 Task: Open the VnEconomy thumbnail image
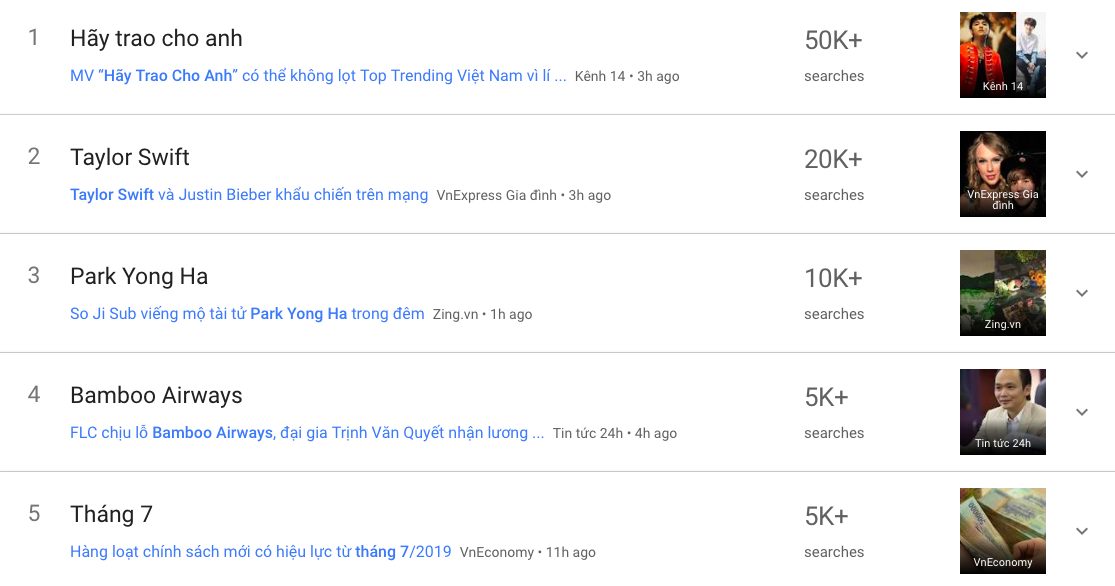pos(1002,531)
